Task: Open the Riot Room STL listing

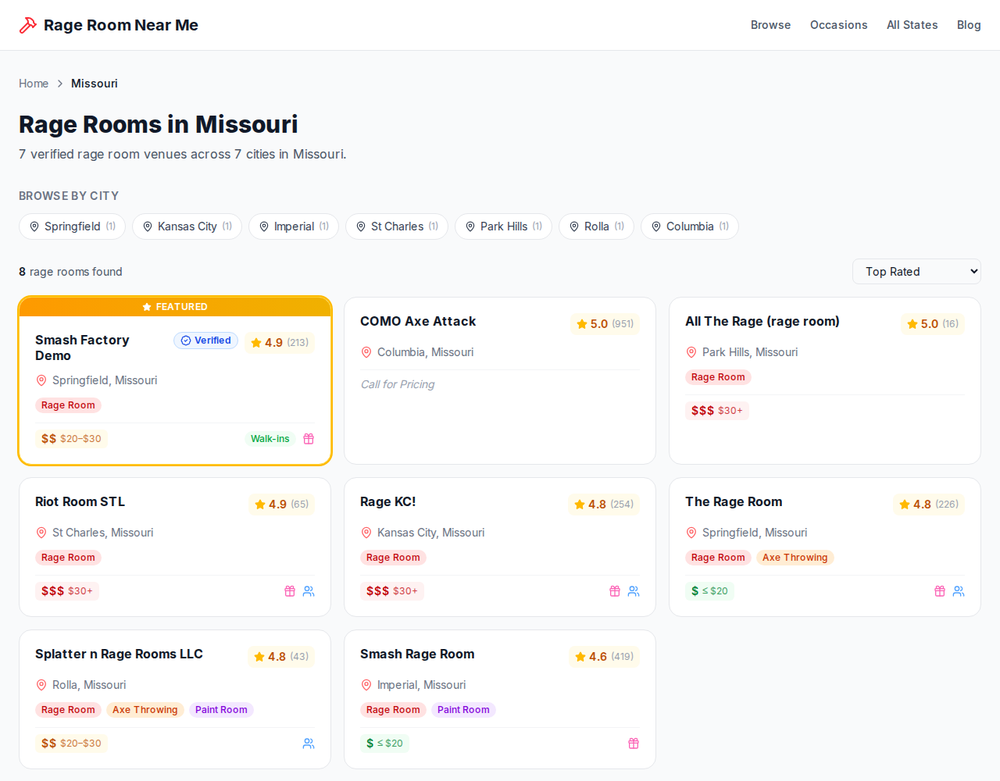Action: pyautogui.click(x=80, y=502)
